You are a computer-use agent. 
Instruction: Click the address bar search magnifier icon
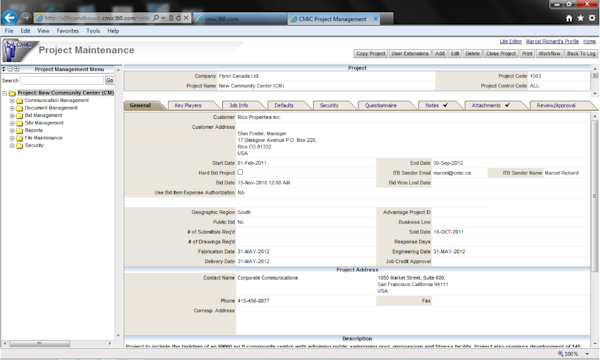click(x=156, y=18)
